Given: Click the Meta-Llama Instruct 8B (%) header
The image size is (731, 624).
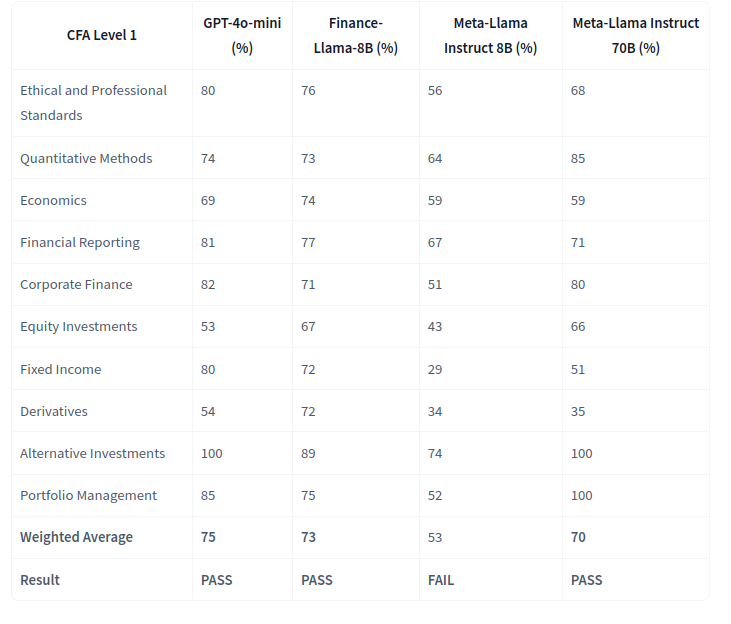Looking at the screenshot, I should 490,35.
